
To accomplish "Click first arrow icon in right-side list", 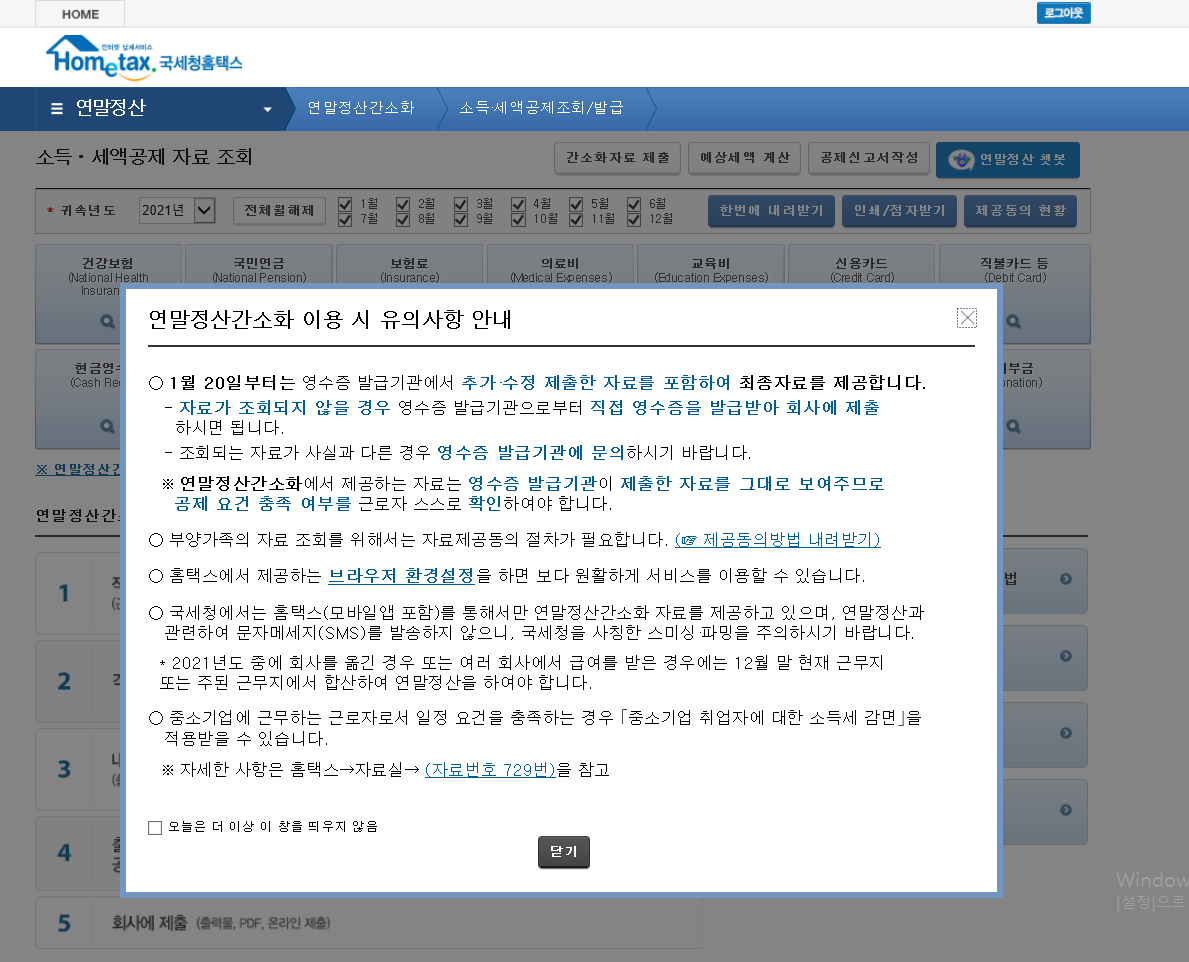I will (x=1065, y=579).
